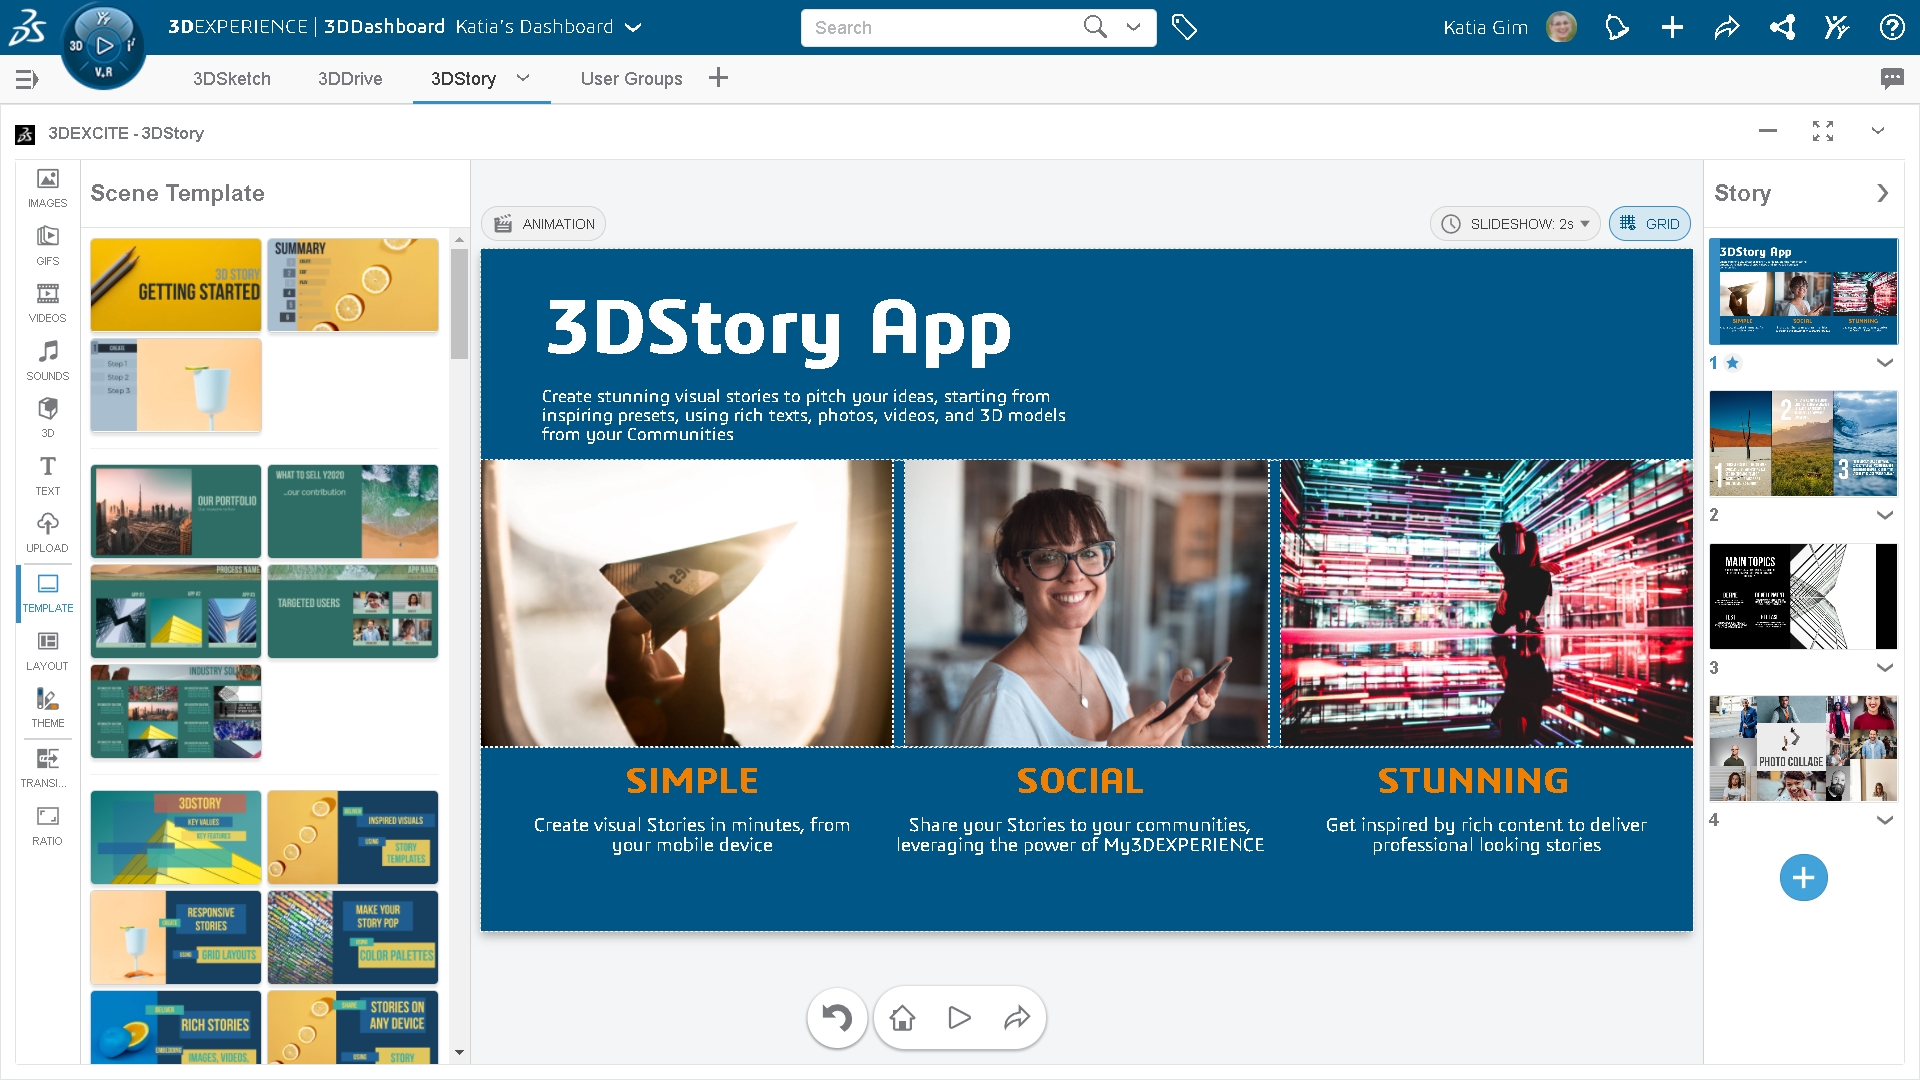Select the Rich Stories template
Image resolution: width=1920 pixels, height=1080 pixels.
pos(176,1027)
